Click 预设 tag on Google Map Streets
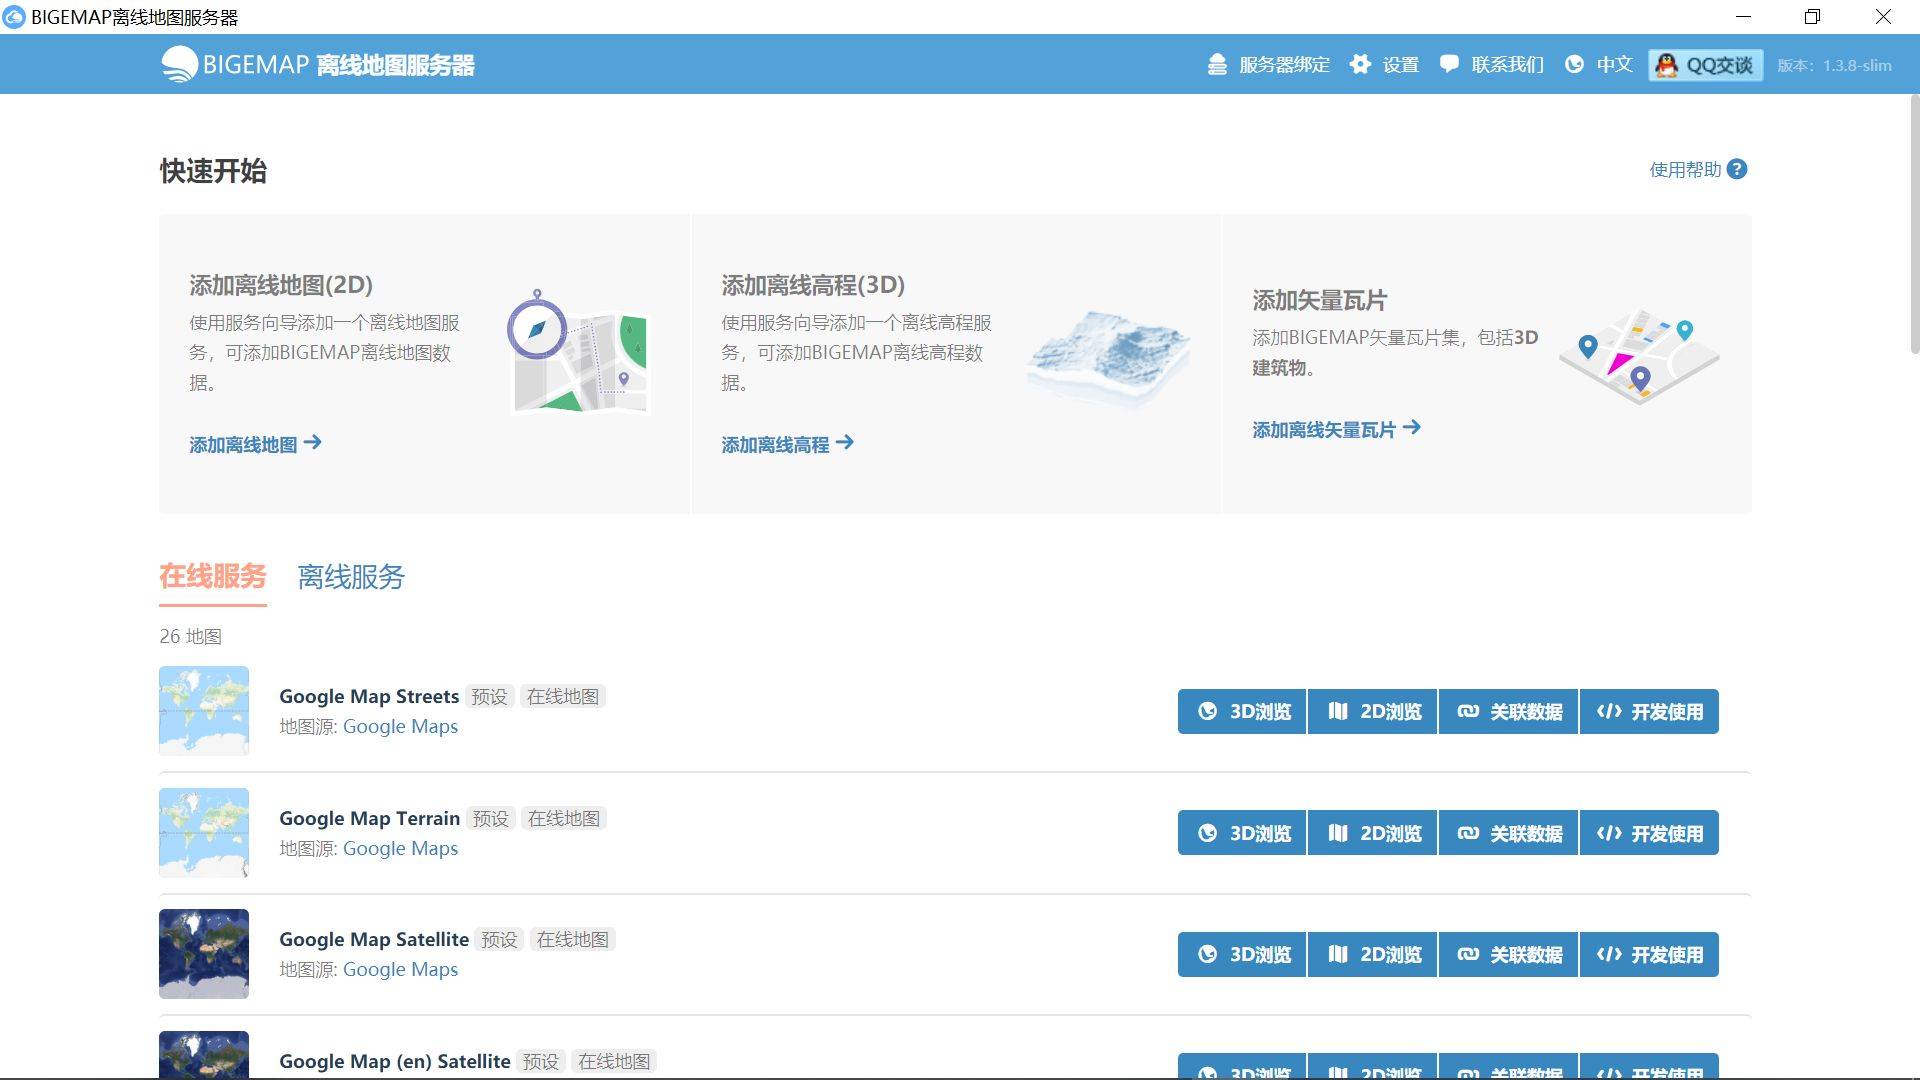The width and height of the screenshot is (1920, 1080). [490, 697]
